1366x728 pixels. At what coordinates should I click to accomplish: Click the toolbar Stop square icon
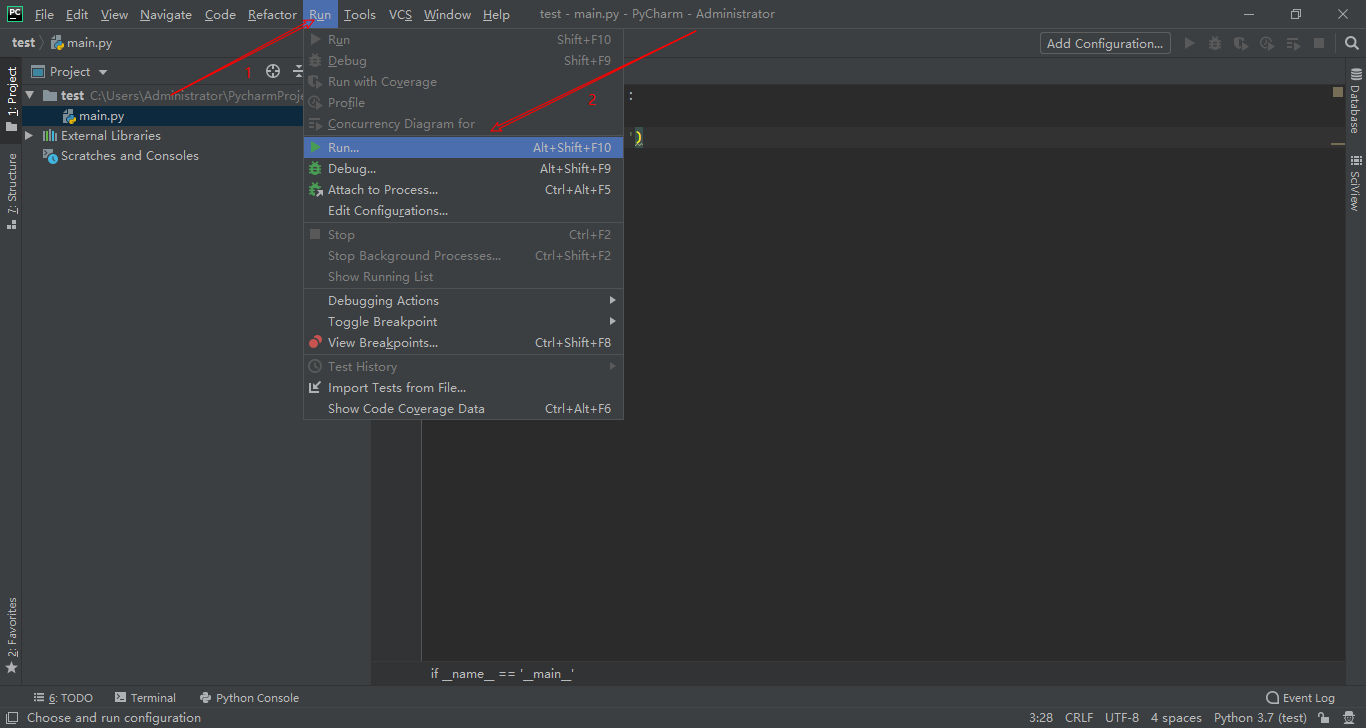click(x=1319, y=43)
